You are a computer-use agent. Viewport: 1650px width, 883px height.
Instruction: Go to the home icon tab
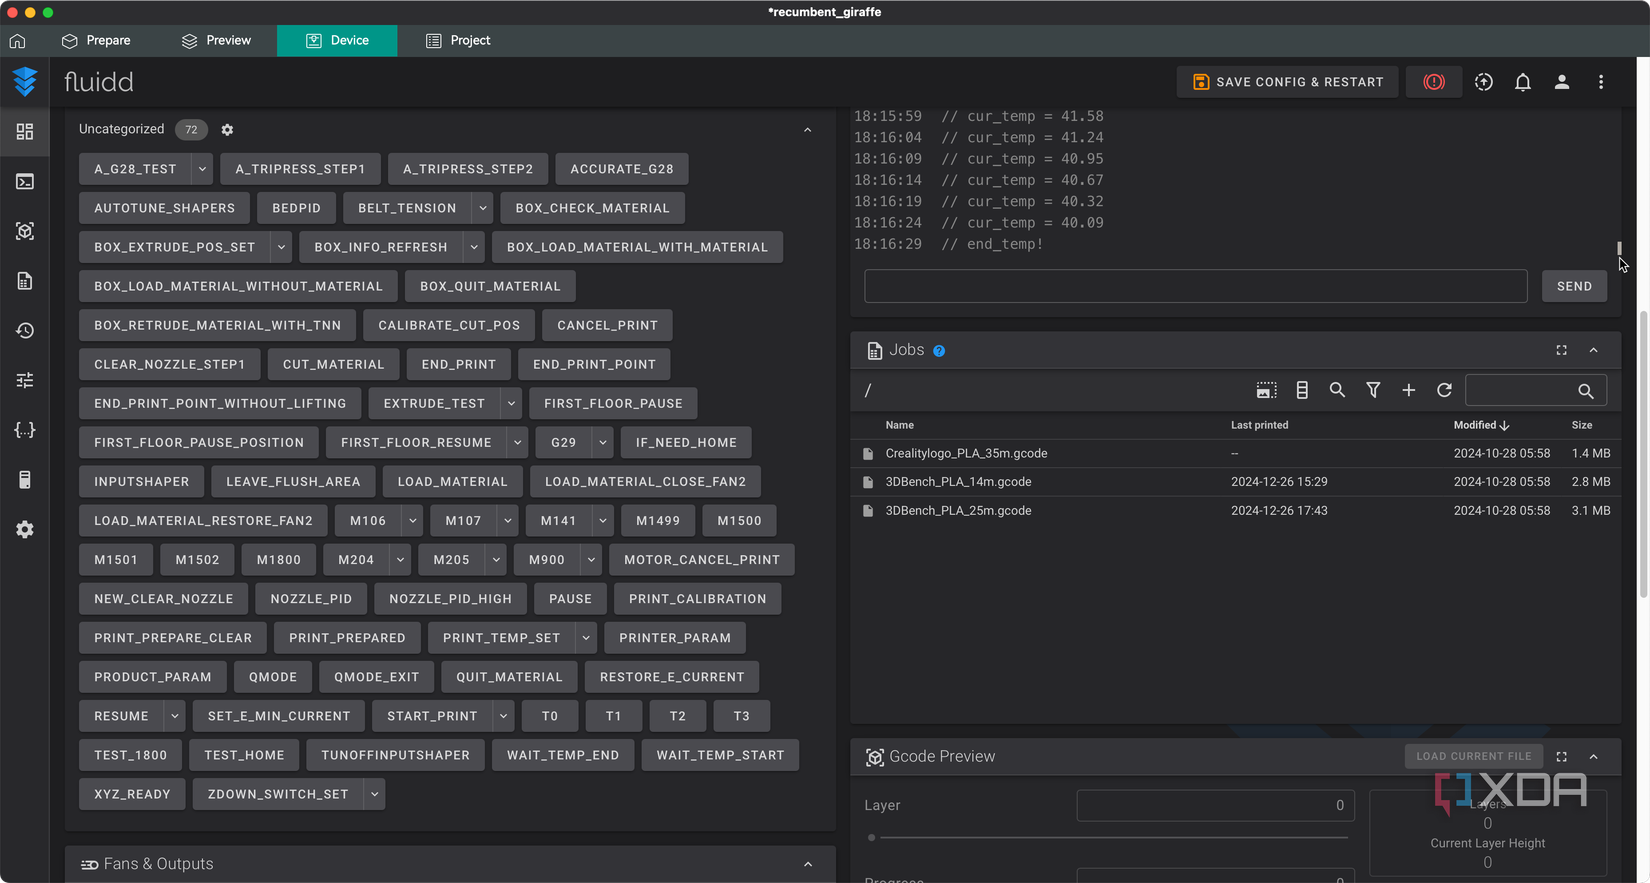18,41
